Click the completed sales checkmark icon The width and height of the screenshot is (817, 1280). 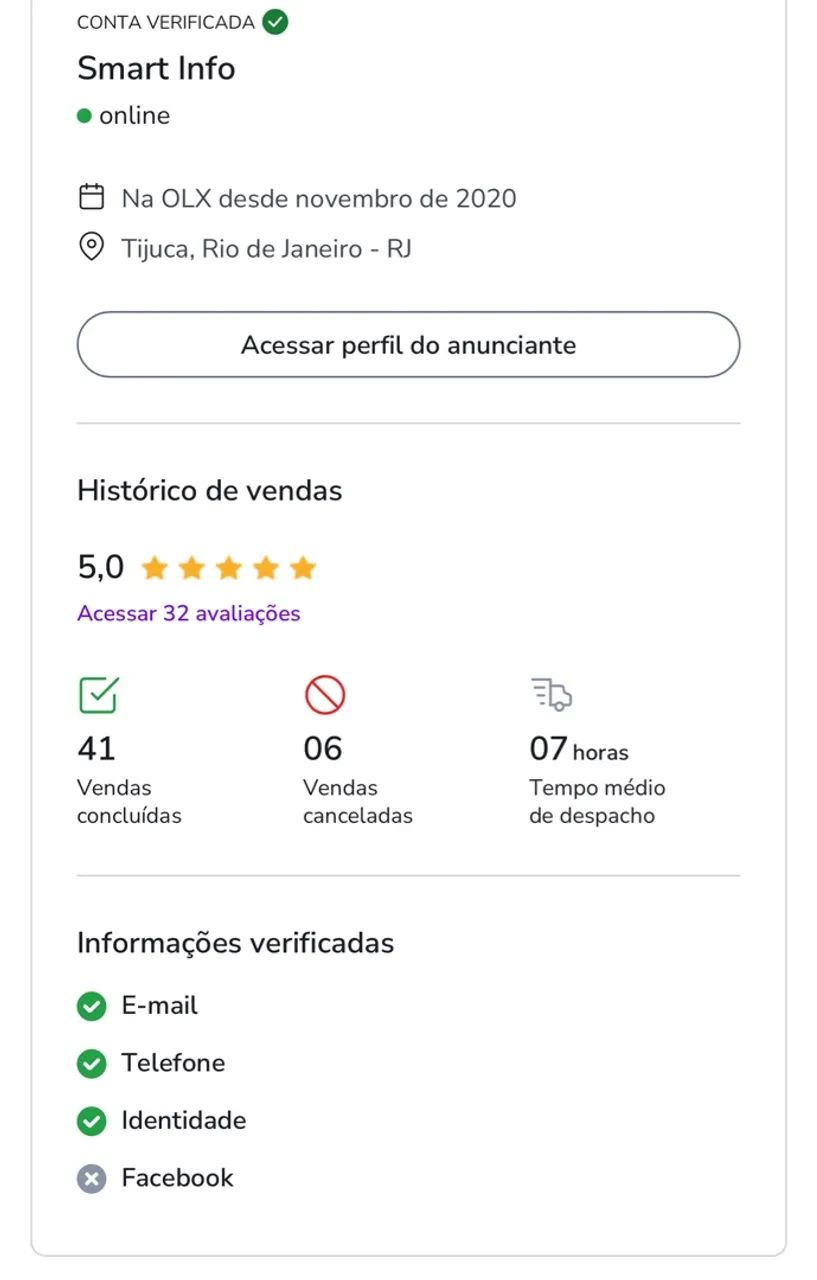tap(98, 695)
